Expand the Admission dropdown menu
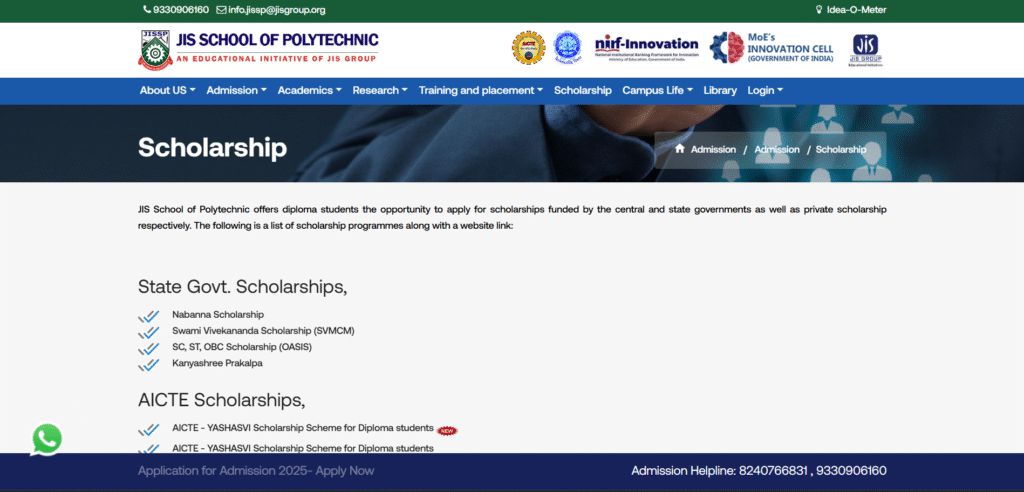This screenshot has width=1024, height=492. pyautogui.click(x=236, y=90)
